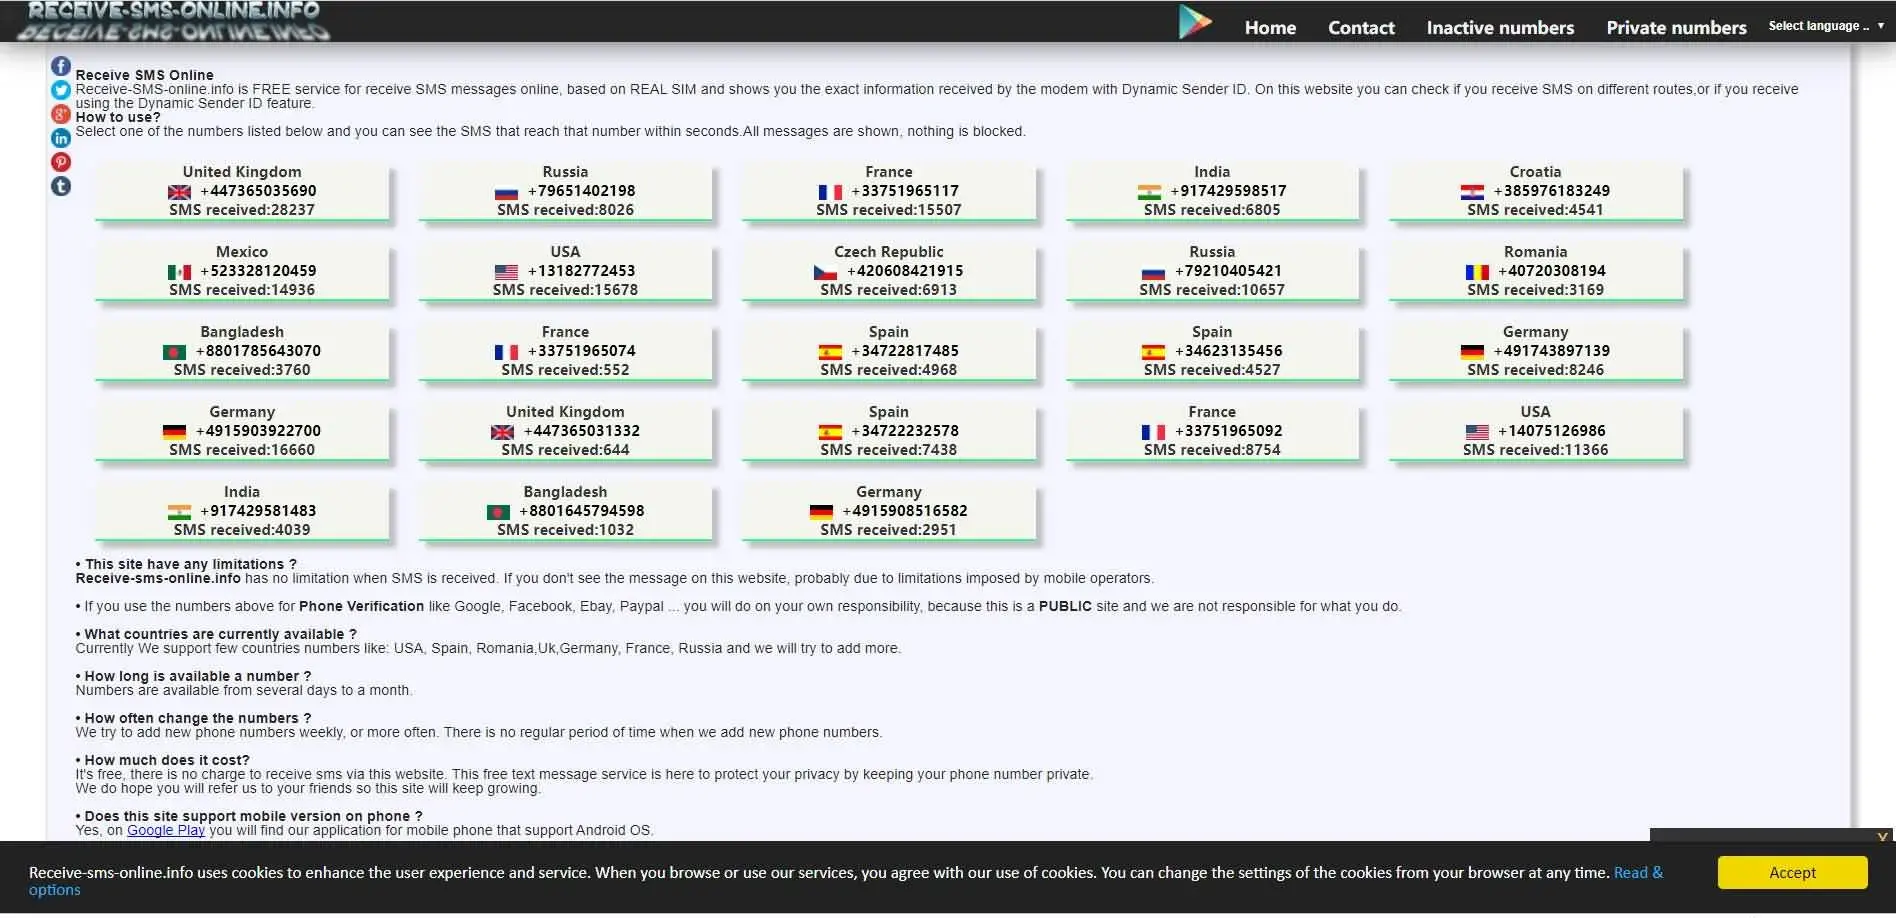
Task: Share page on Facebook icon
Action: pyautogui.click(x=61, y=66)
